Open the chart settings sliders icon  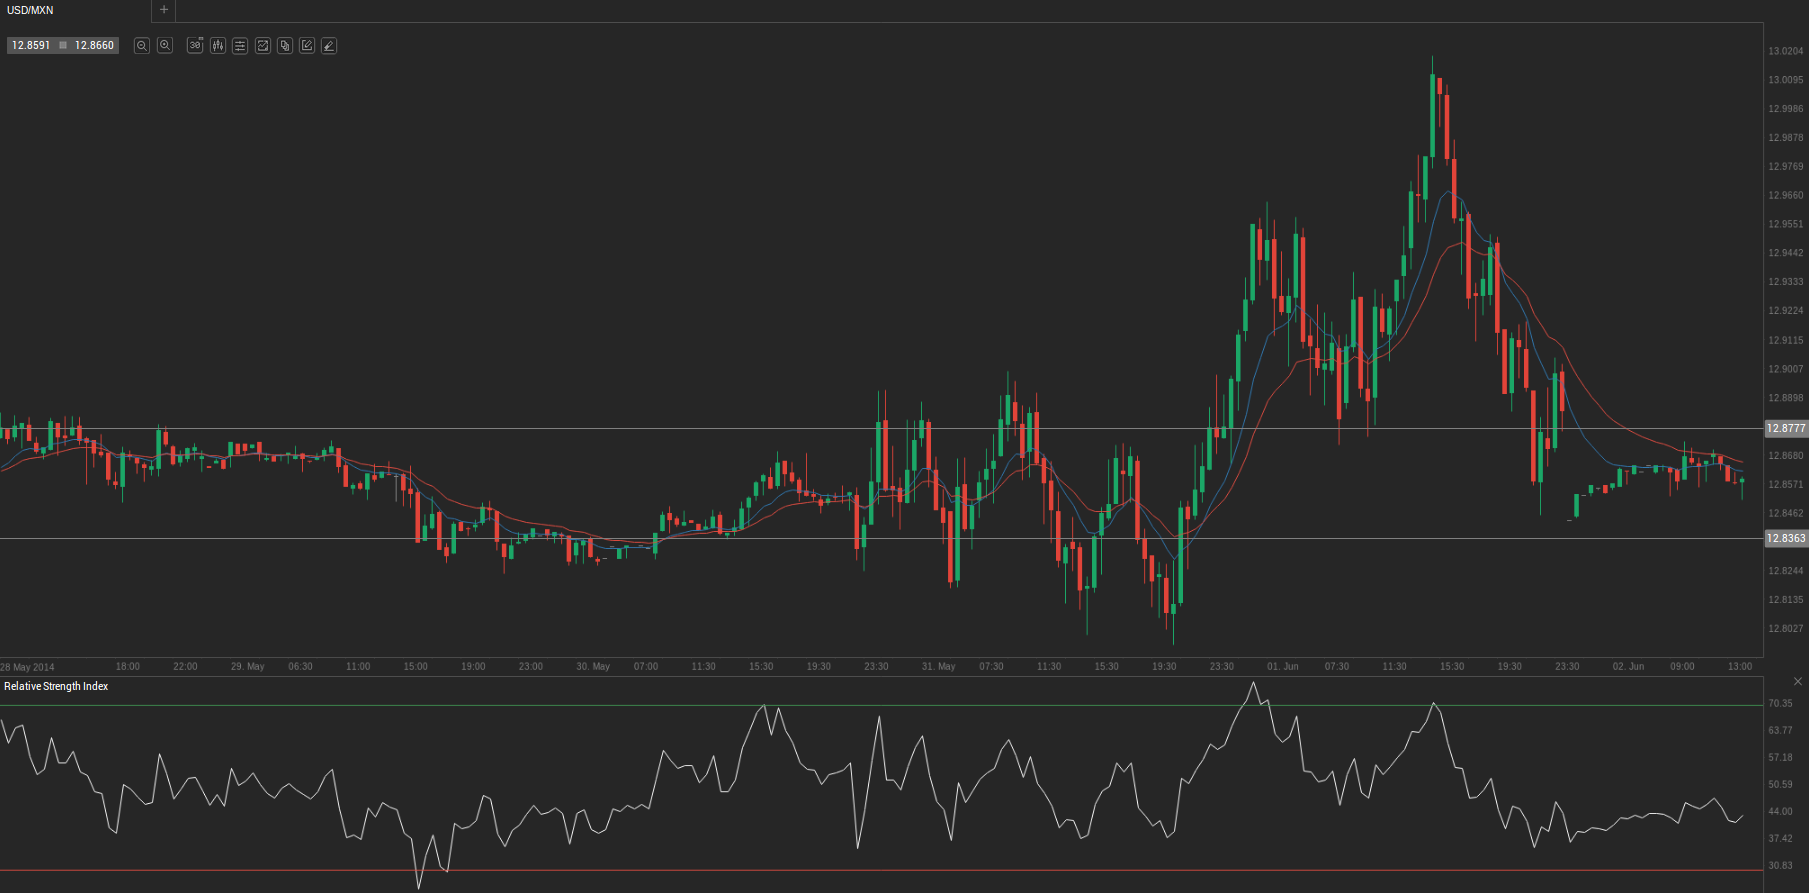click(240, 46)
